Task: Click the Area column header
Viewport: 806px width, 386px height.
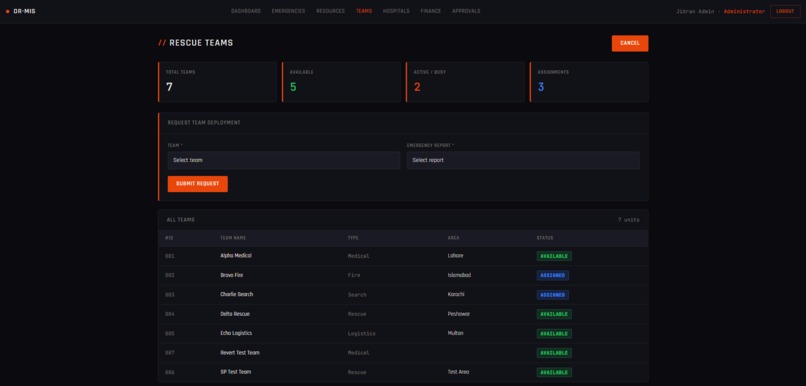Action: [x=453, y=238]
